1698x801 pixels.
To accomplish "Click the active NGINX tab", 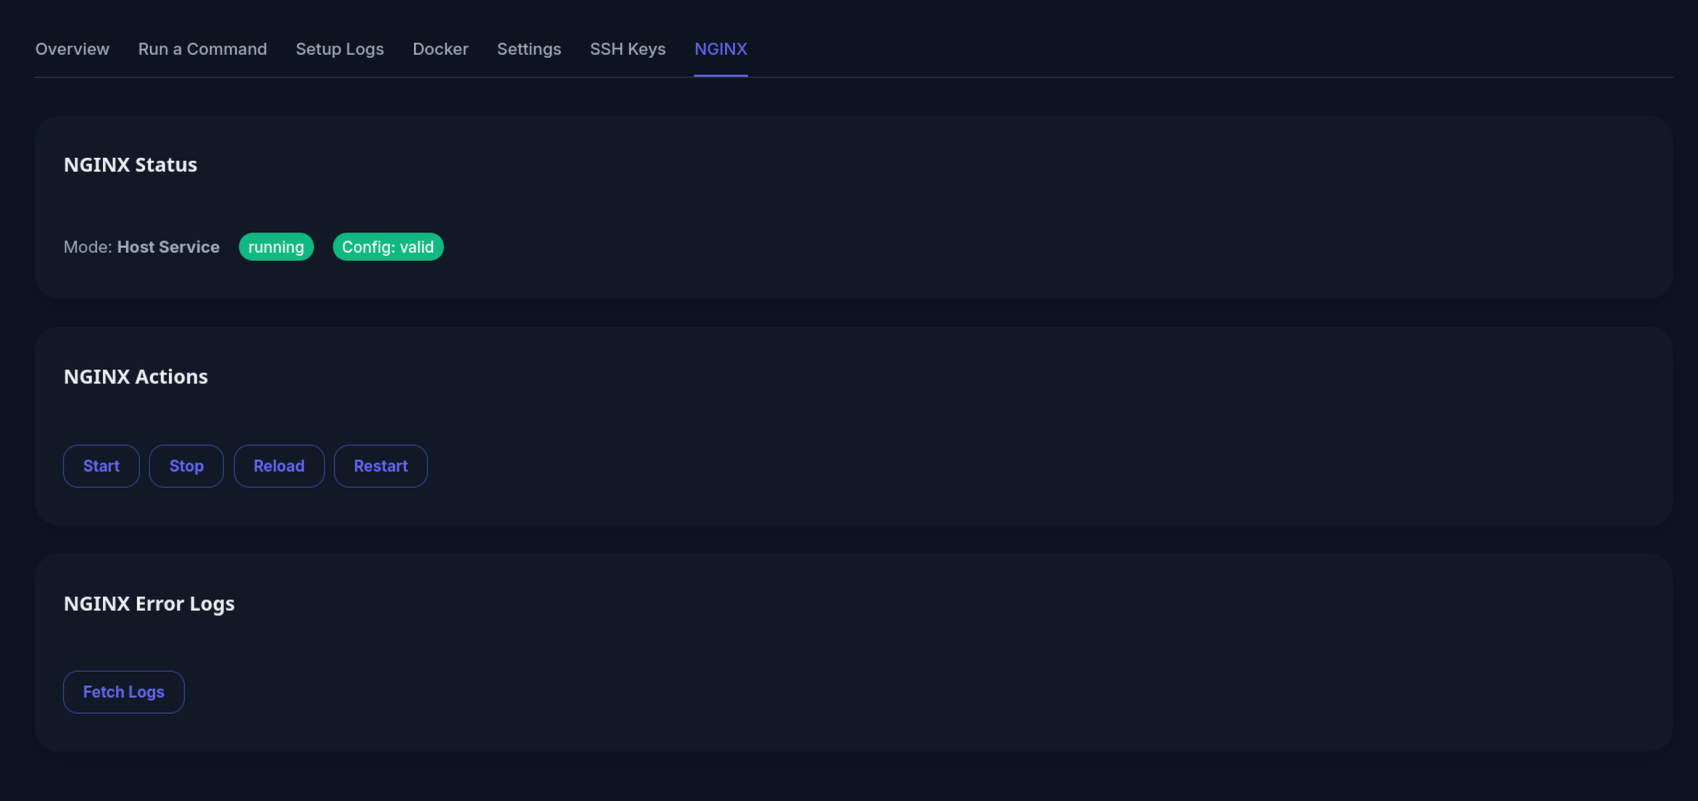I will point(721,49).
